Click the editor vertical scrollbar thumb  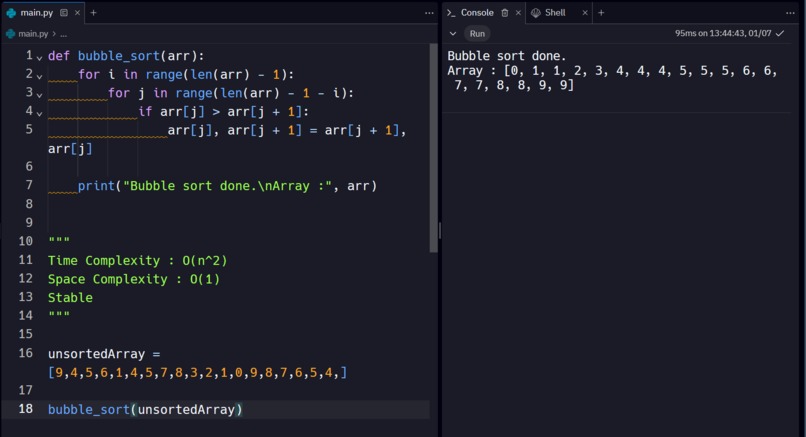[x=433, y=148]
